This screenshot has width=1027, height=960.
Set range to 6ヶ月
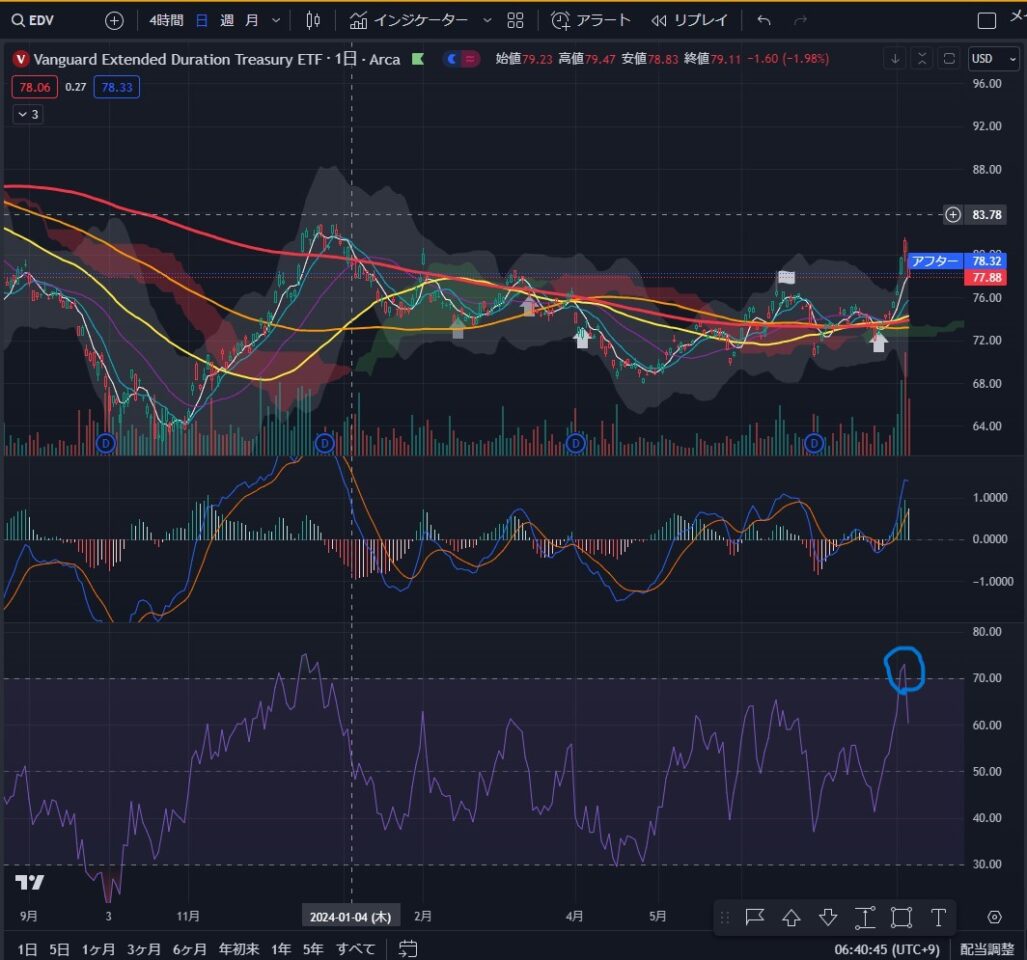pyautogui.click(x=190, y=949)
